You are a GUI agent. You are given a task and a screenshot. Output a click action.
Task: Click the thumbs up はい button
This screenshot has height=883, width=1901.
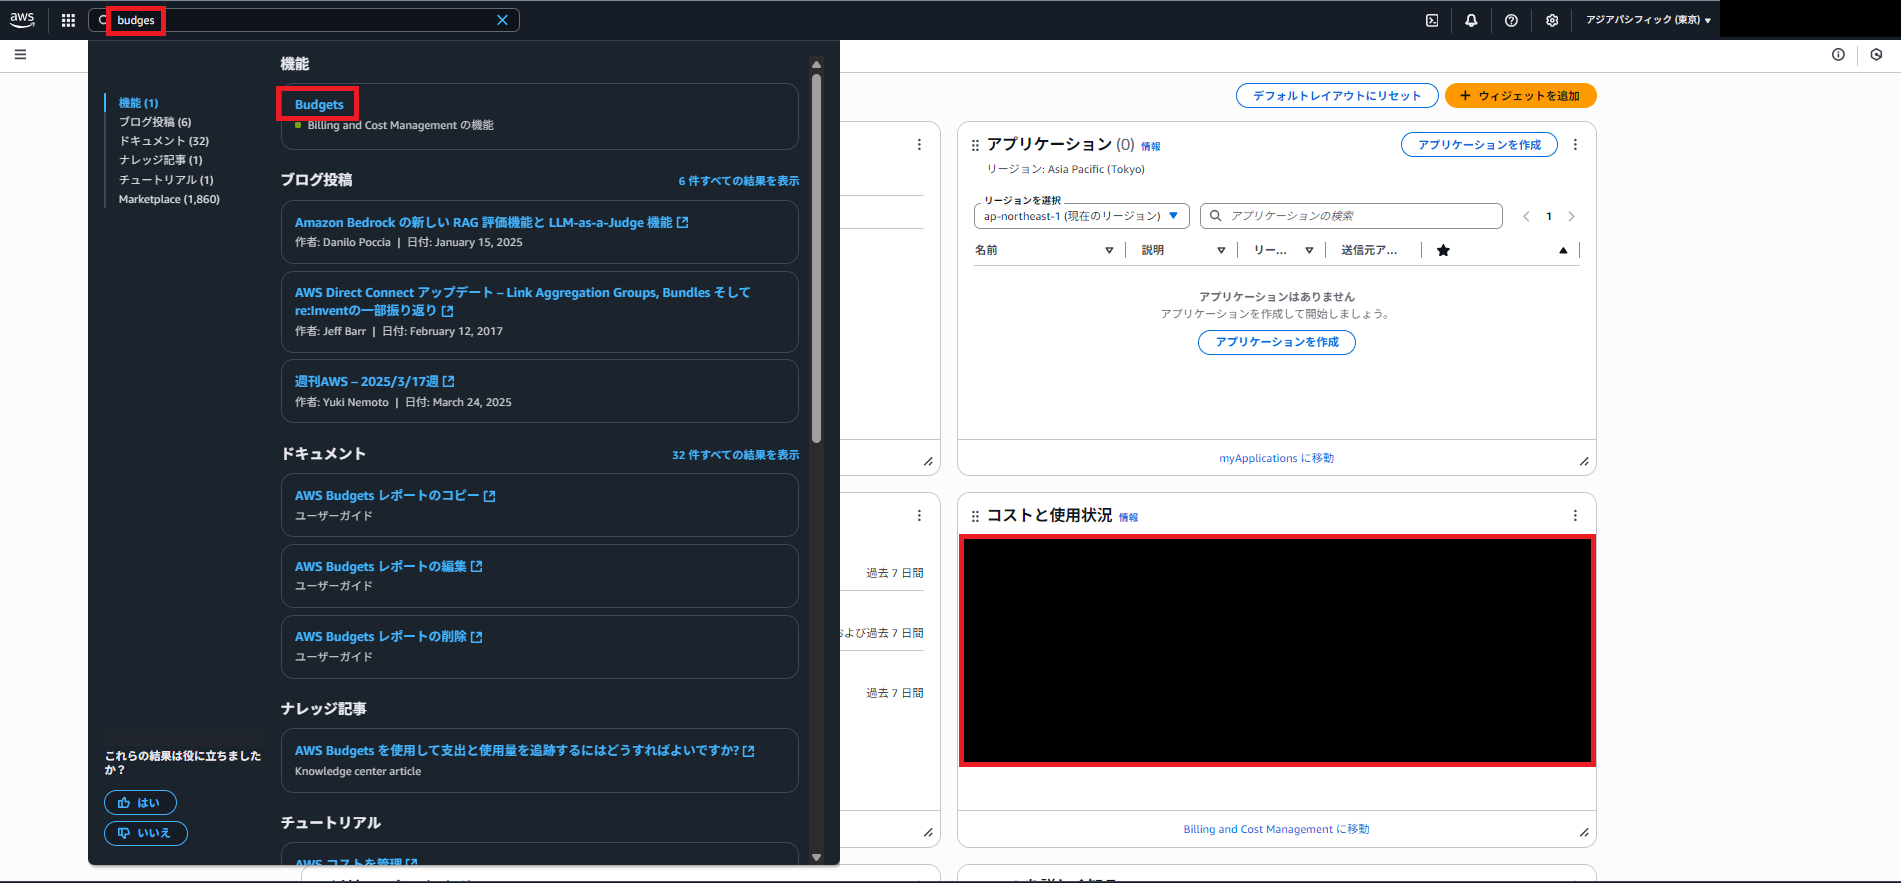[140, 803]
